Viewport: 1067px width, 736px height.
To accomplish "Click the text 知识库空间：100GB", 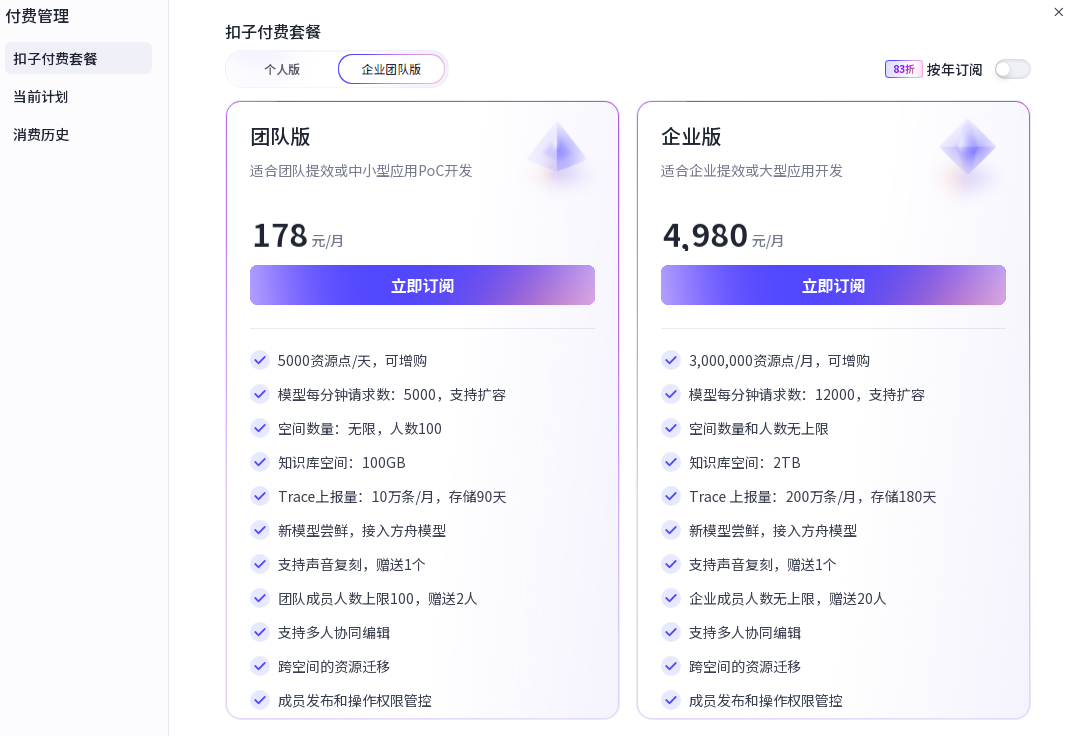I will coord(342,463).
